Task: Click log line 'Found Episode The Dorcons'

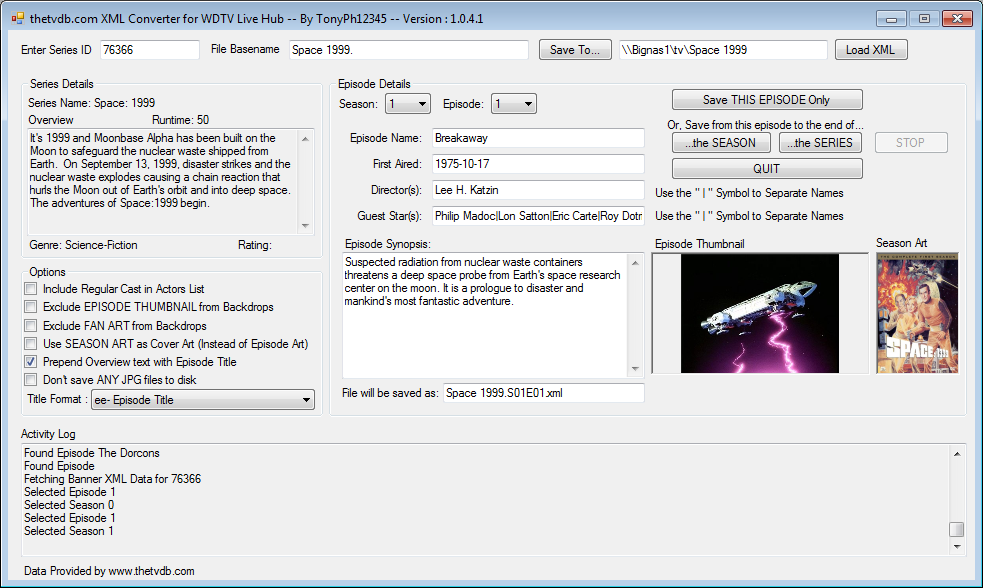Action: (92, 453)
